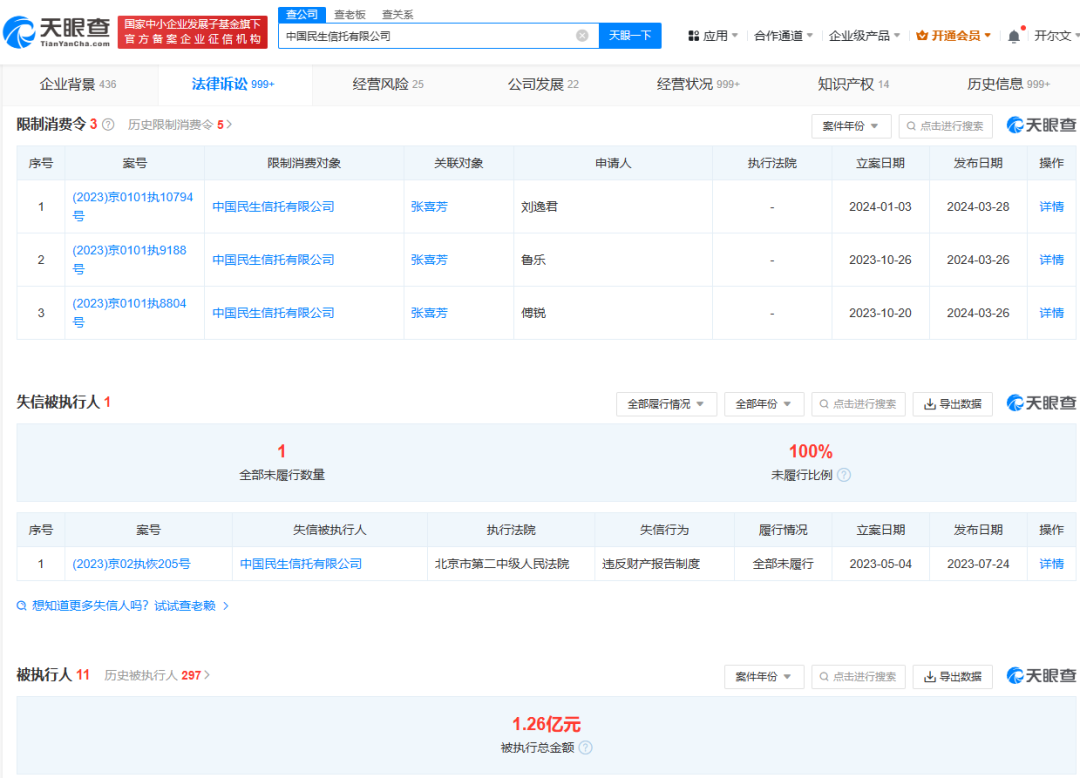This screenshot has width=1080, height=778.
Task: Click question mark icon beside 被执行总金额
Action: [x=586, y=747]
